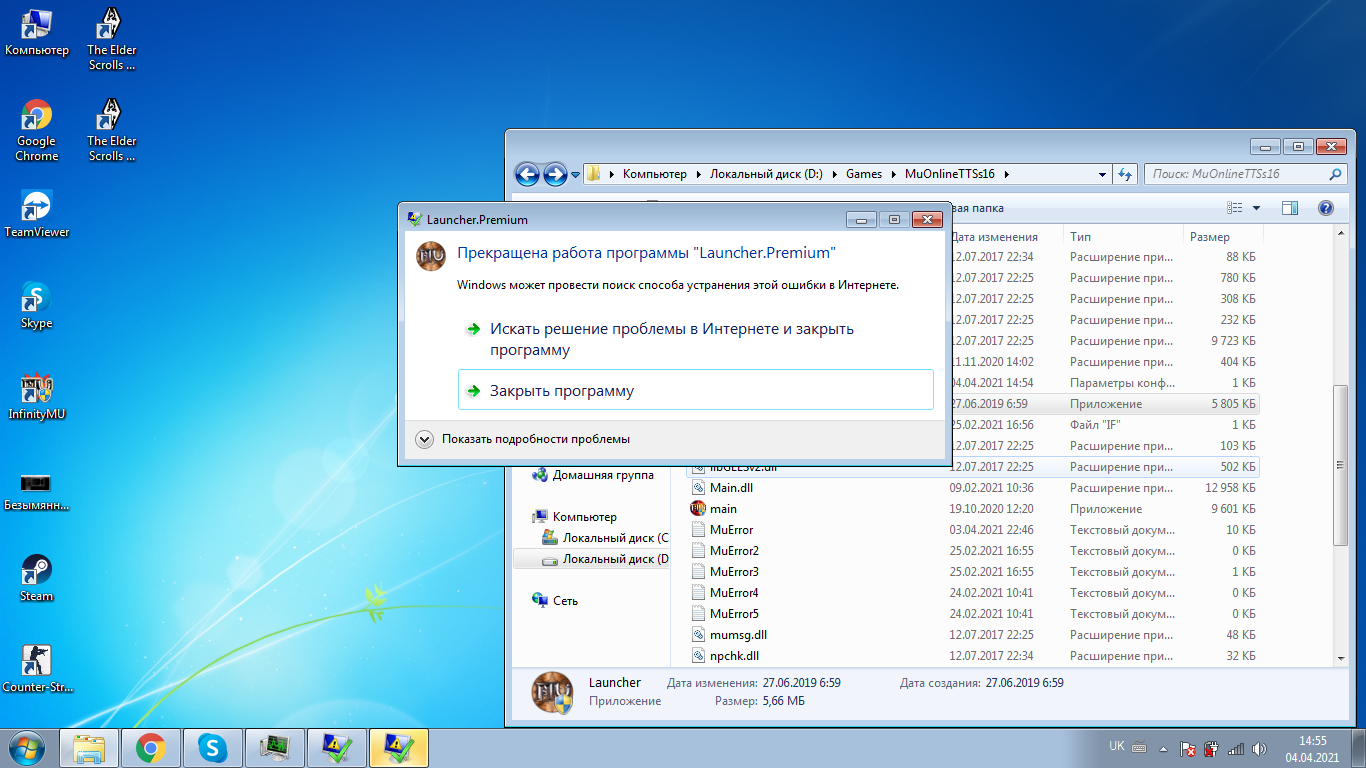Open the InfinityMU desktop shortcut
Screen dimensions: 1366x768
click(x=36, y=395)
